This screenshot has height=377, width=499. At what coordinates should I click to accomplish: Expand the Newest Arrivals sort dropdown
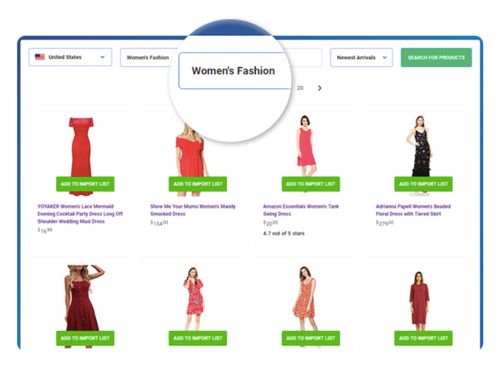click(x=361, y=57)
